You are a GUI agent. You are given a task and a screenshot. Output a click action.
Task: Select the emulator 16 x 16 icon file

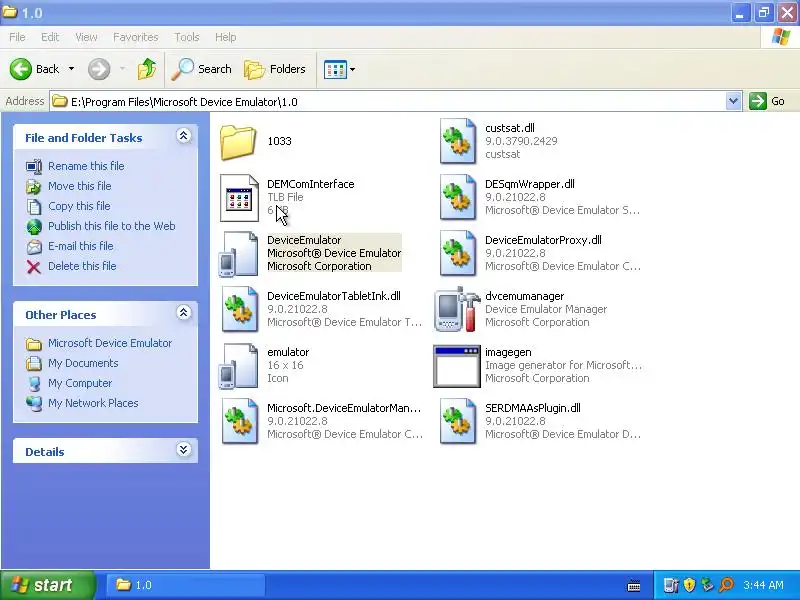click(238, 366)
